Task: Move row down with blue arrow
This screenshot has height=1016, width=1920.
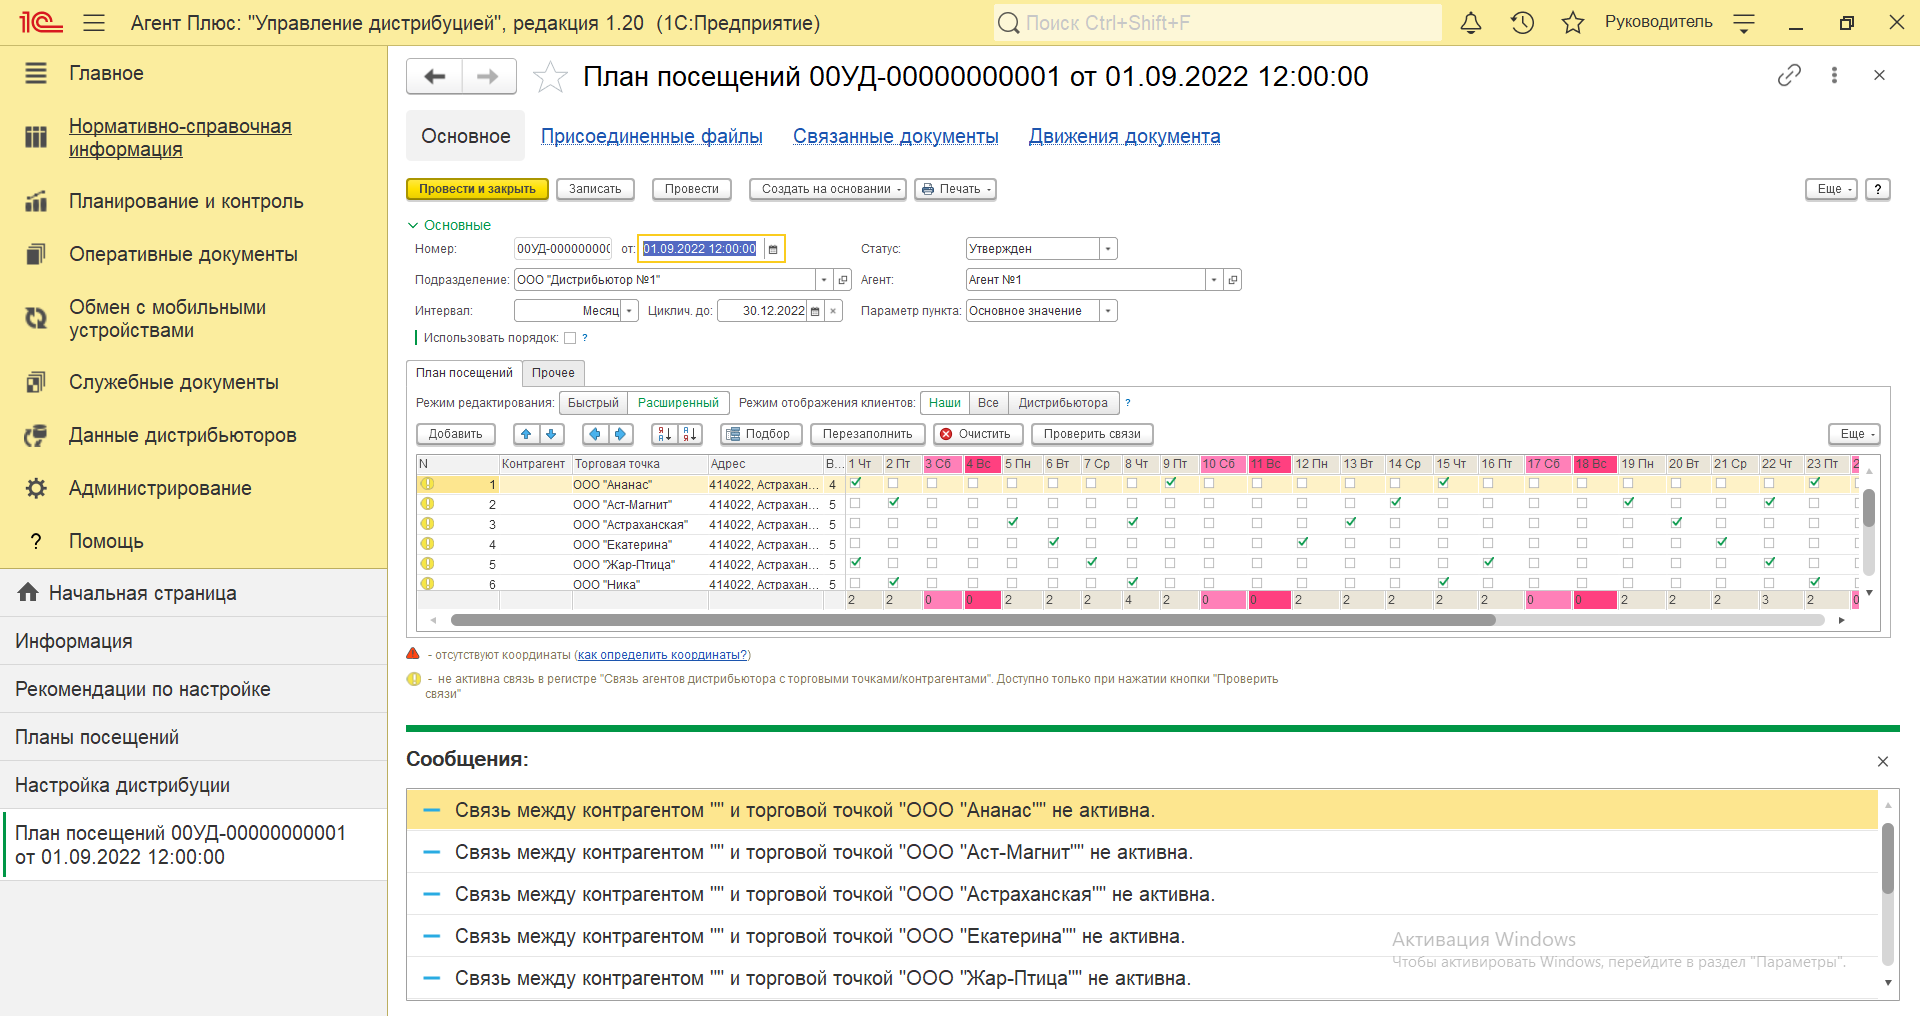Action: tap(551, 434)
